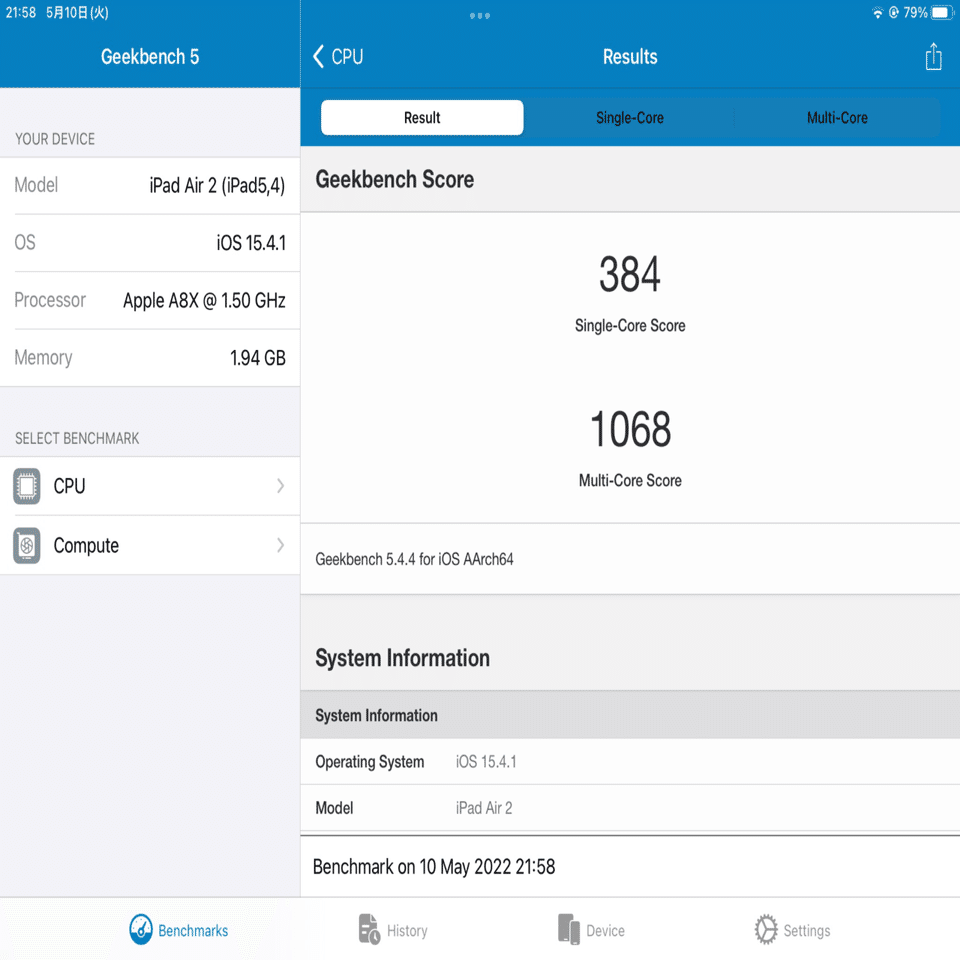Tap the battery indicator icon
The width and height of the screenshot is (960, 960).
(x=942, y=12)
